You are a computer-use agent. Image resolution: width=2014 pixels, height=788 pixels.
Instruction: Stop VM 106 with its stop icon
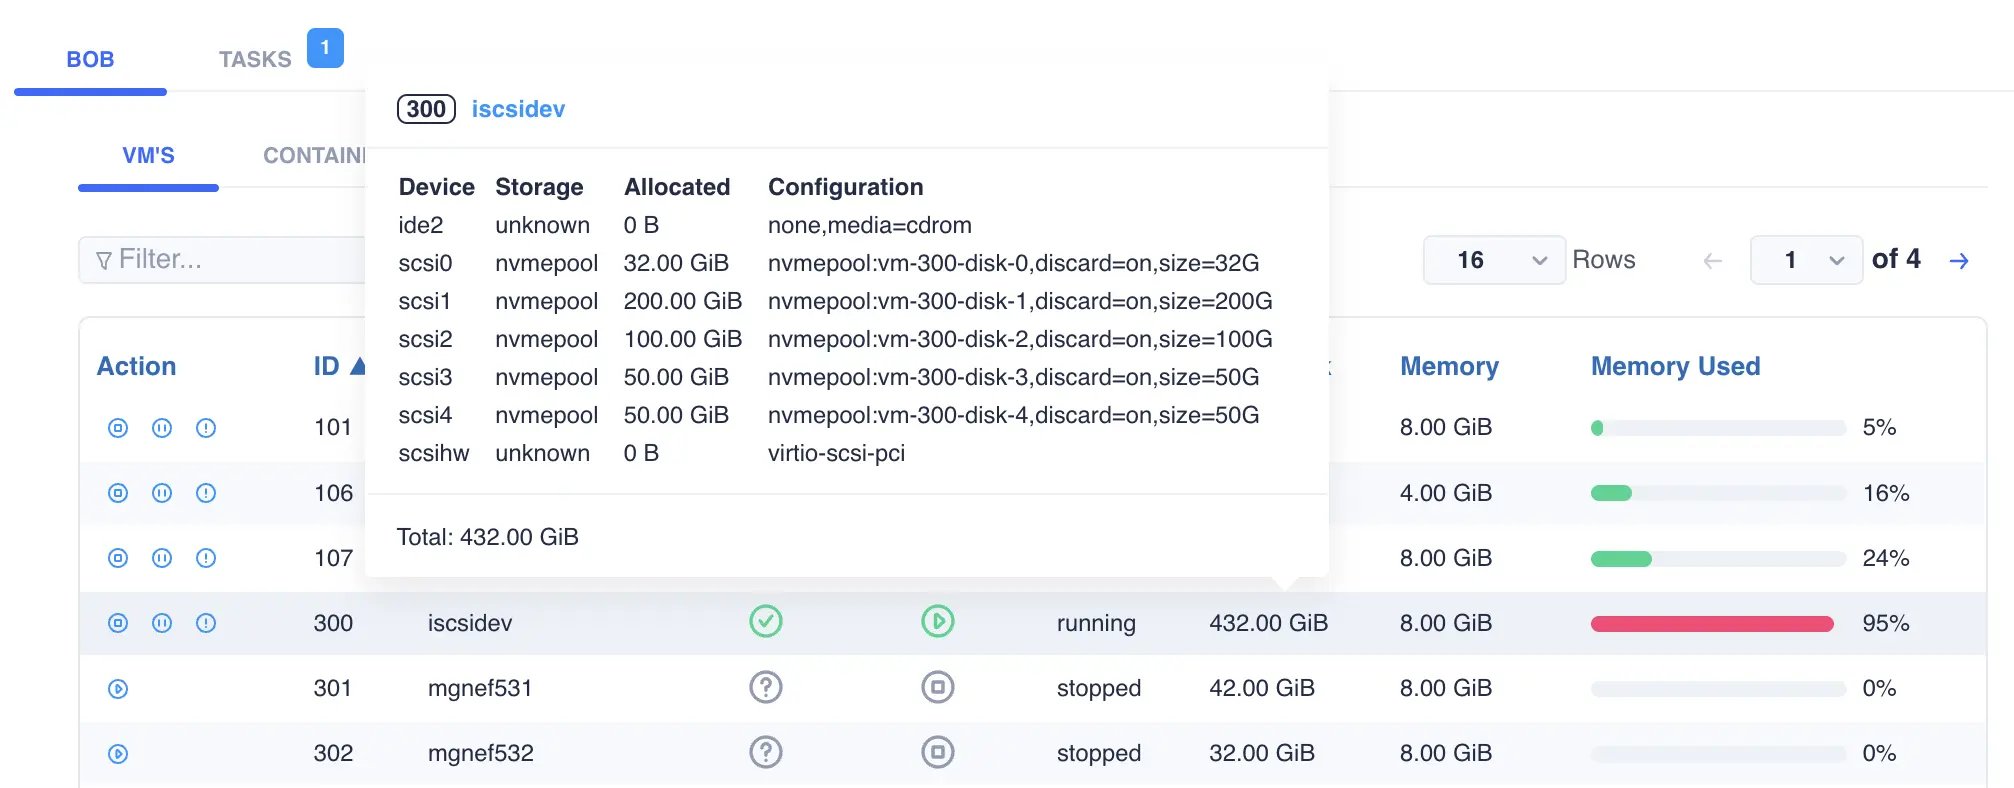click(x=118, y=493)
